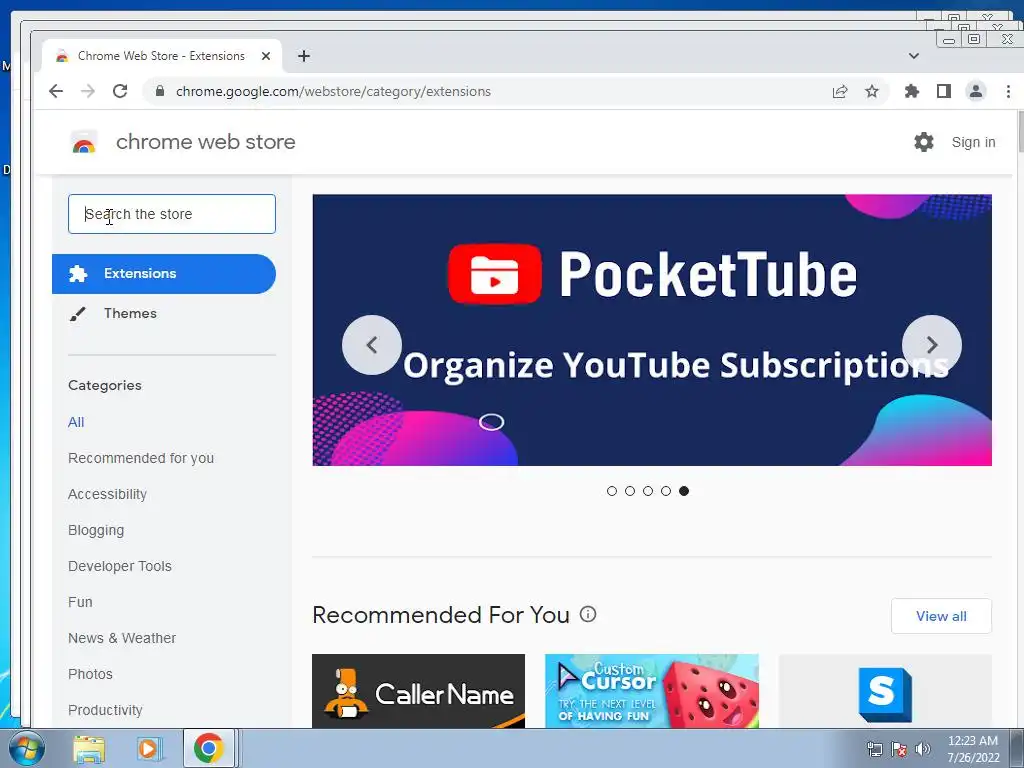Expand the tab search dropdown arrow
The height and width of the screenshot is (768, 1024).
pyautogui.click(x=914, y=56)
